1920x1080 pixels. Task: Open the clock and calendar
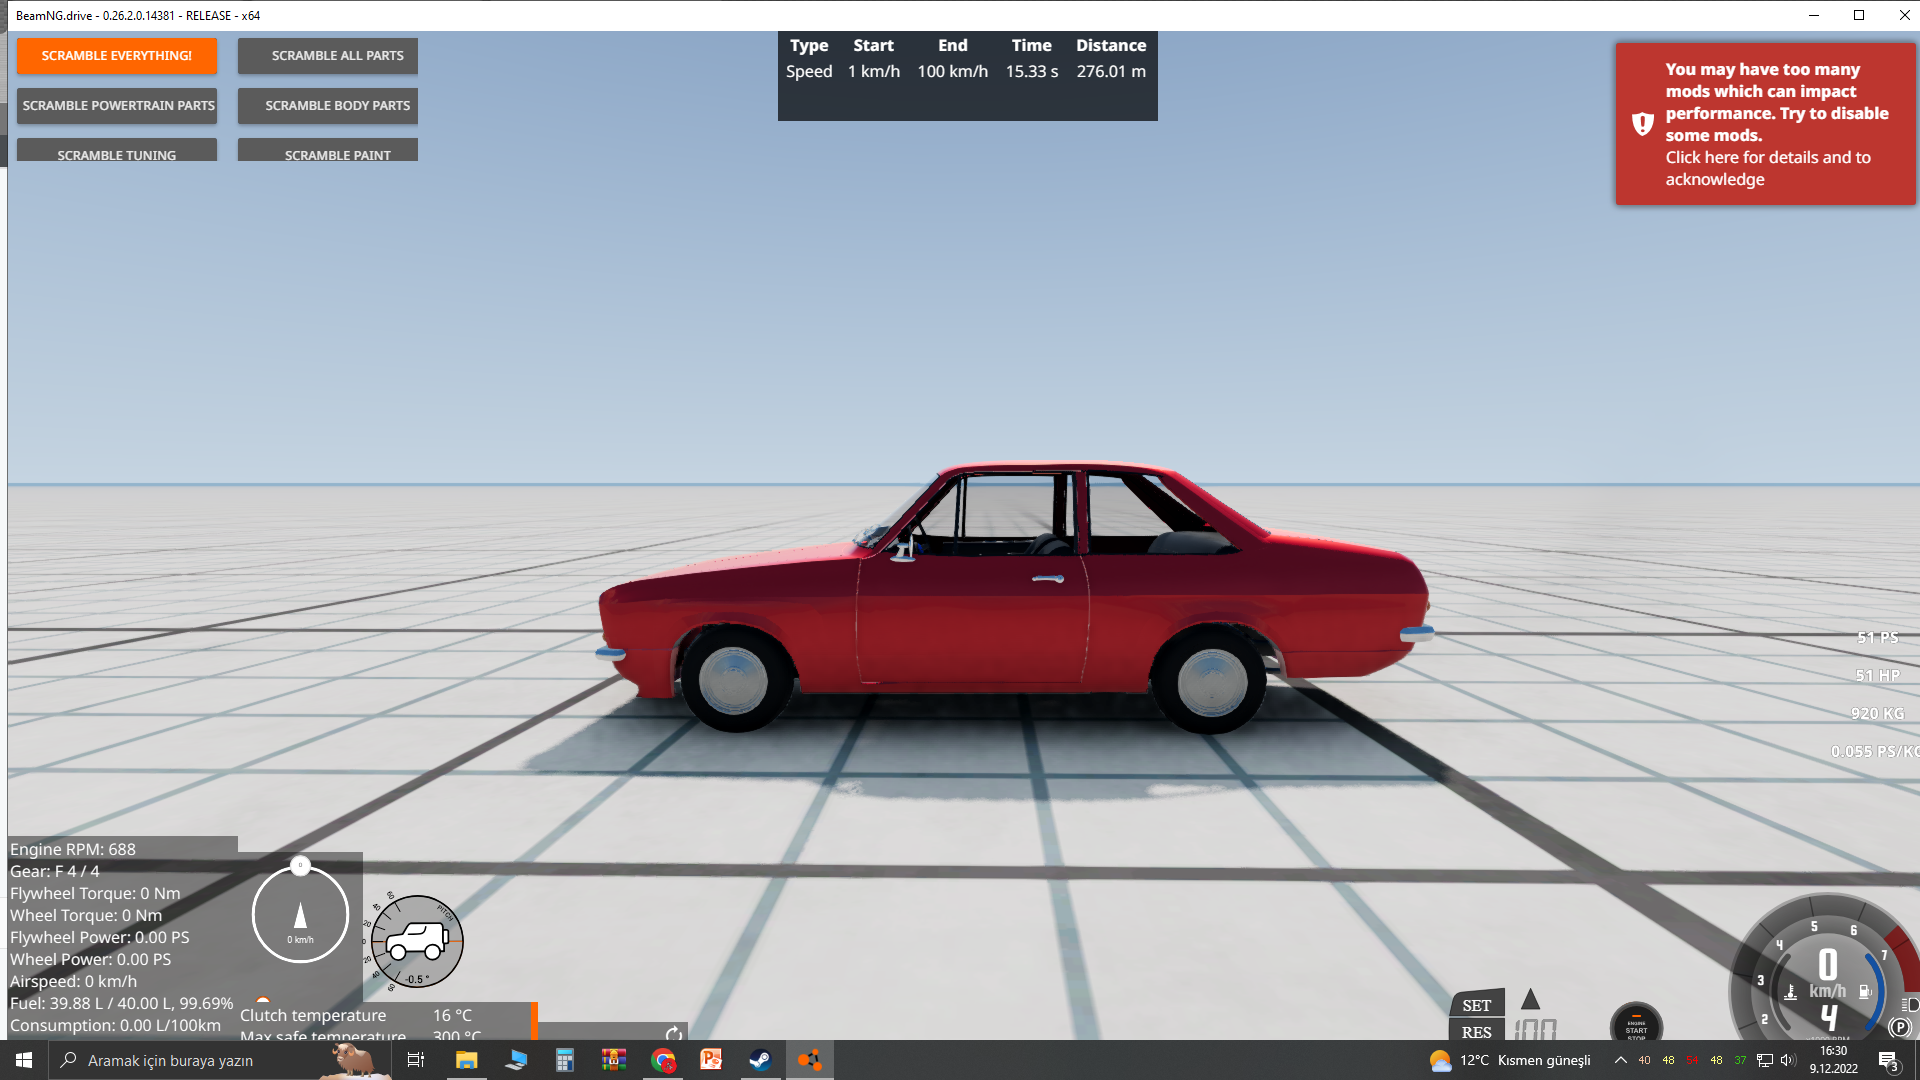[1834, 1060]
